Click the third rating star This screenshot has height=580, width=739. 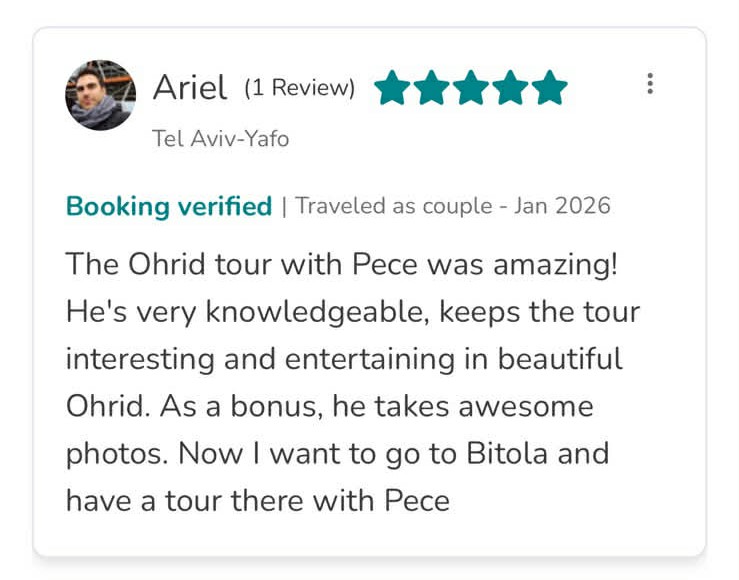[x=471, y=88]
